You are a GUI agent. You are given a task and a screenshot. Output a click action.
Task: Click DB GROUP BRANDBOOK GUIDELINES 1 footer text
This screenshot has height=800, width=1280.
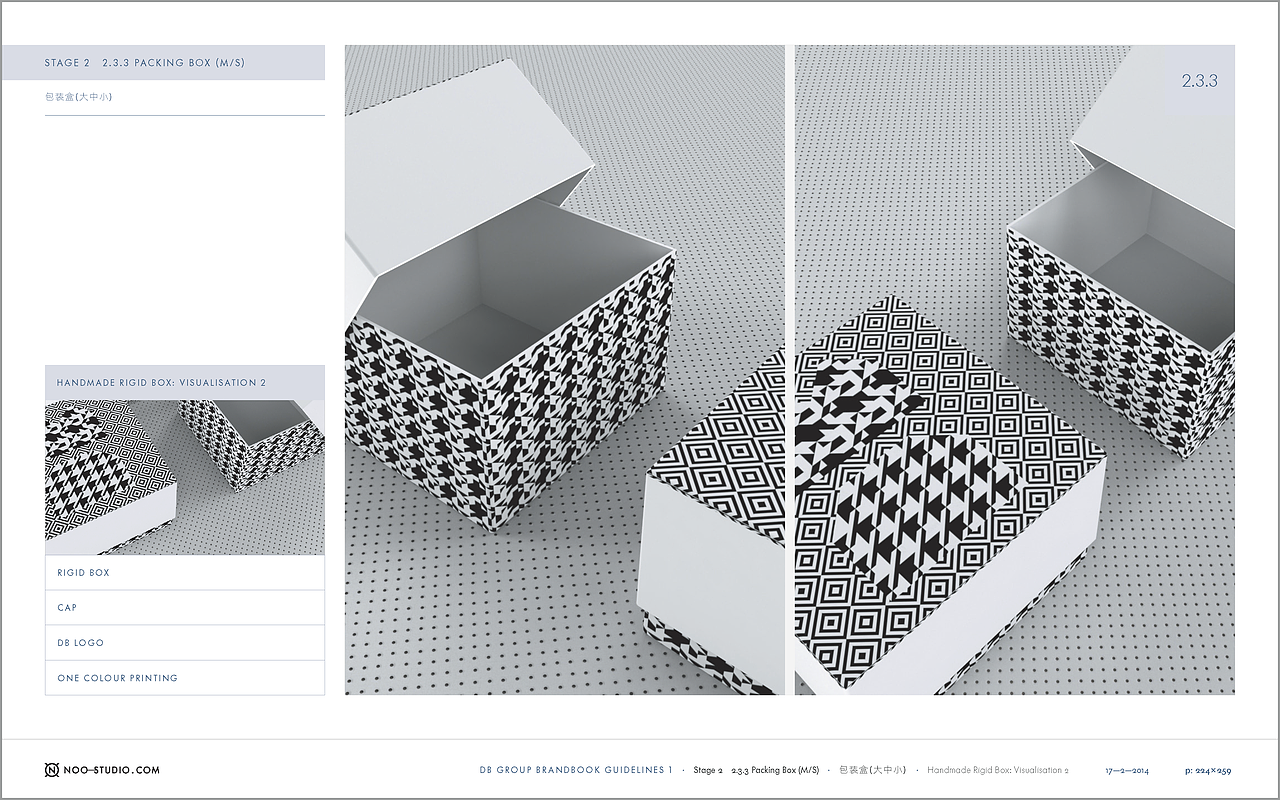576,770
